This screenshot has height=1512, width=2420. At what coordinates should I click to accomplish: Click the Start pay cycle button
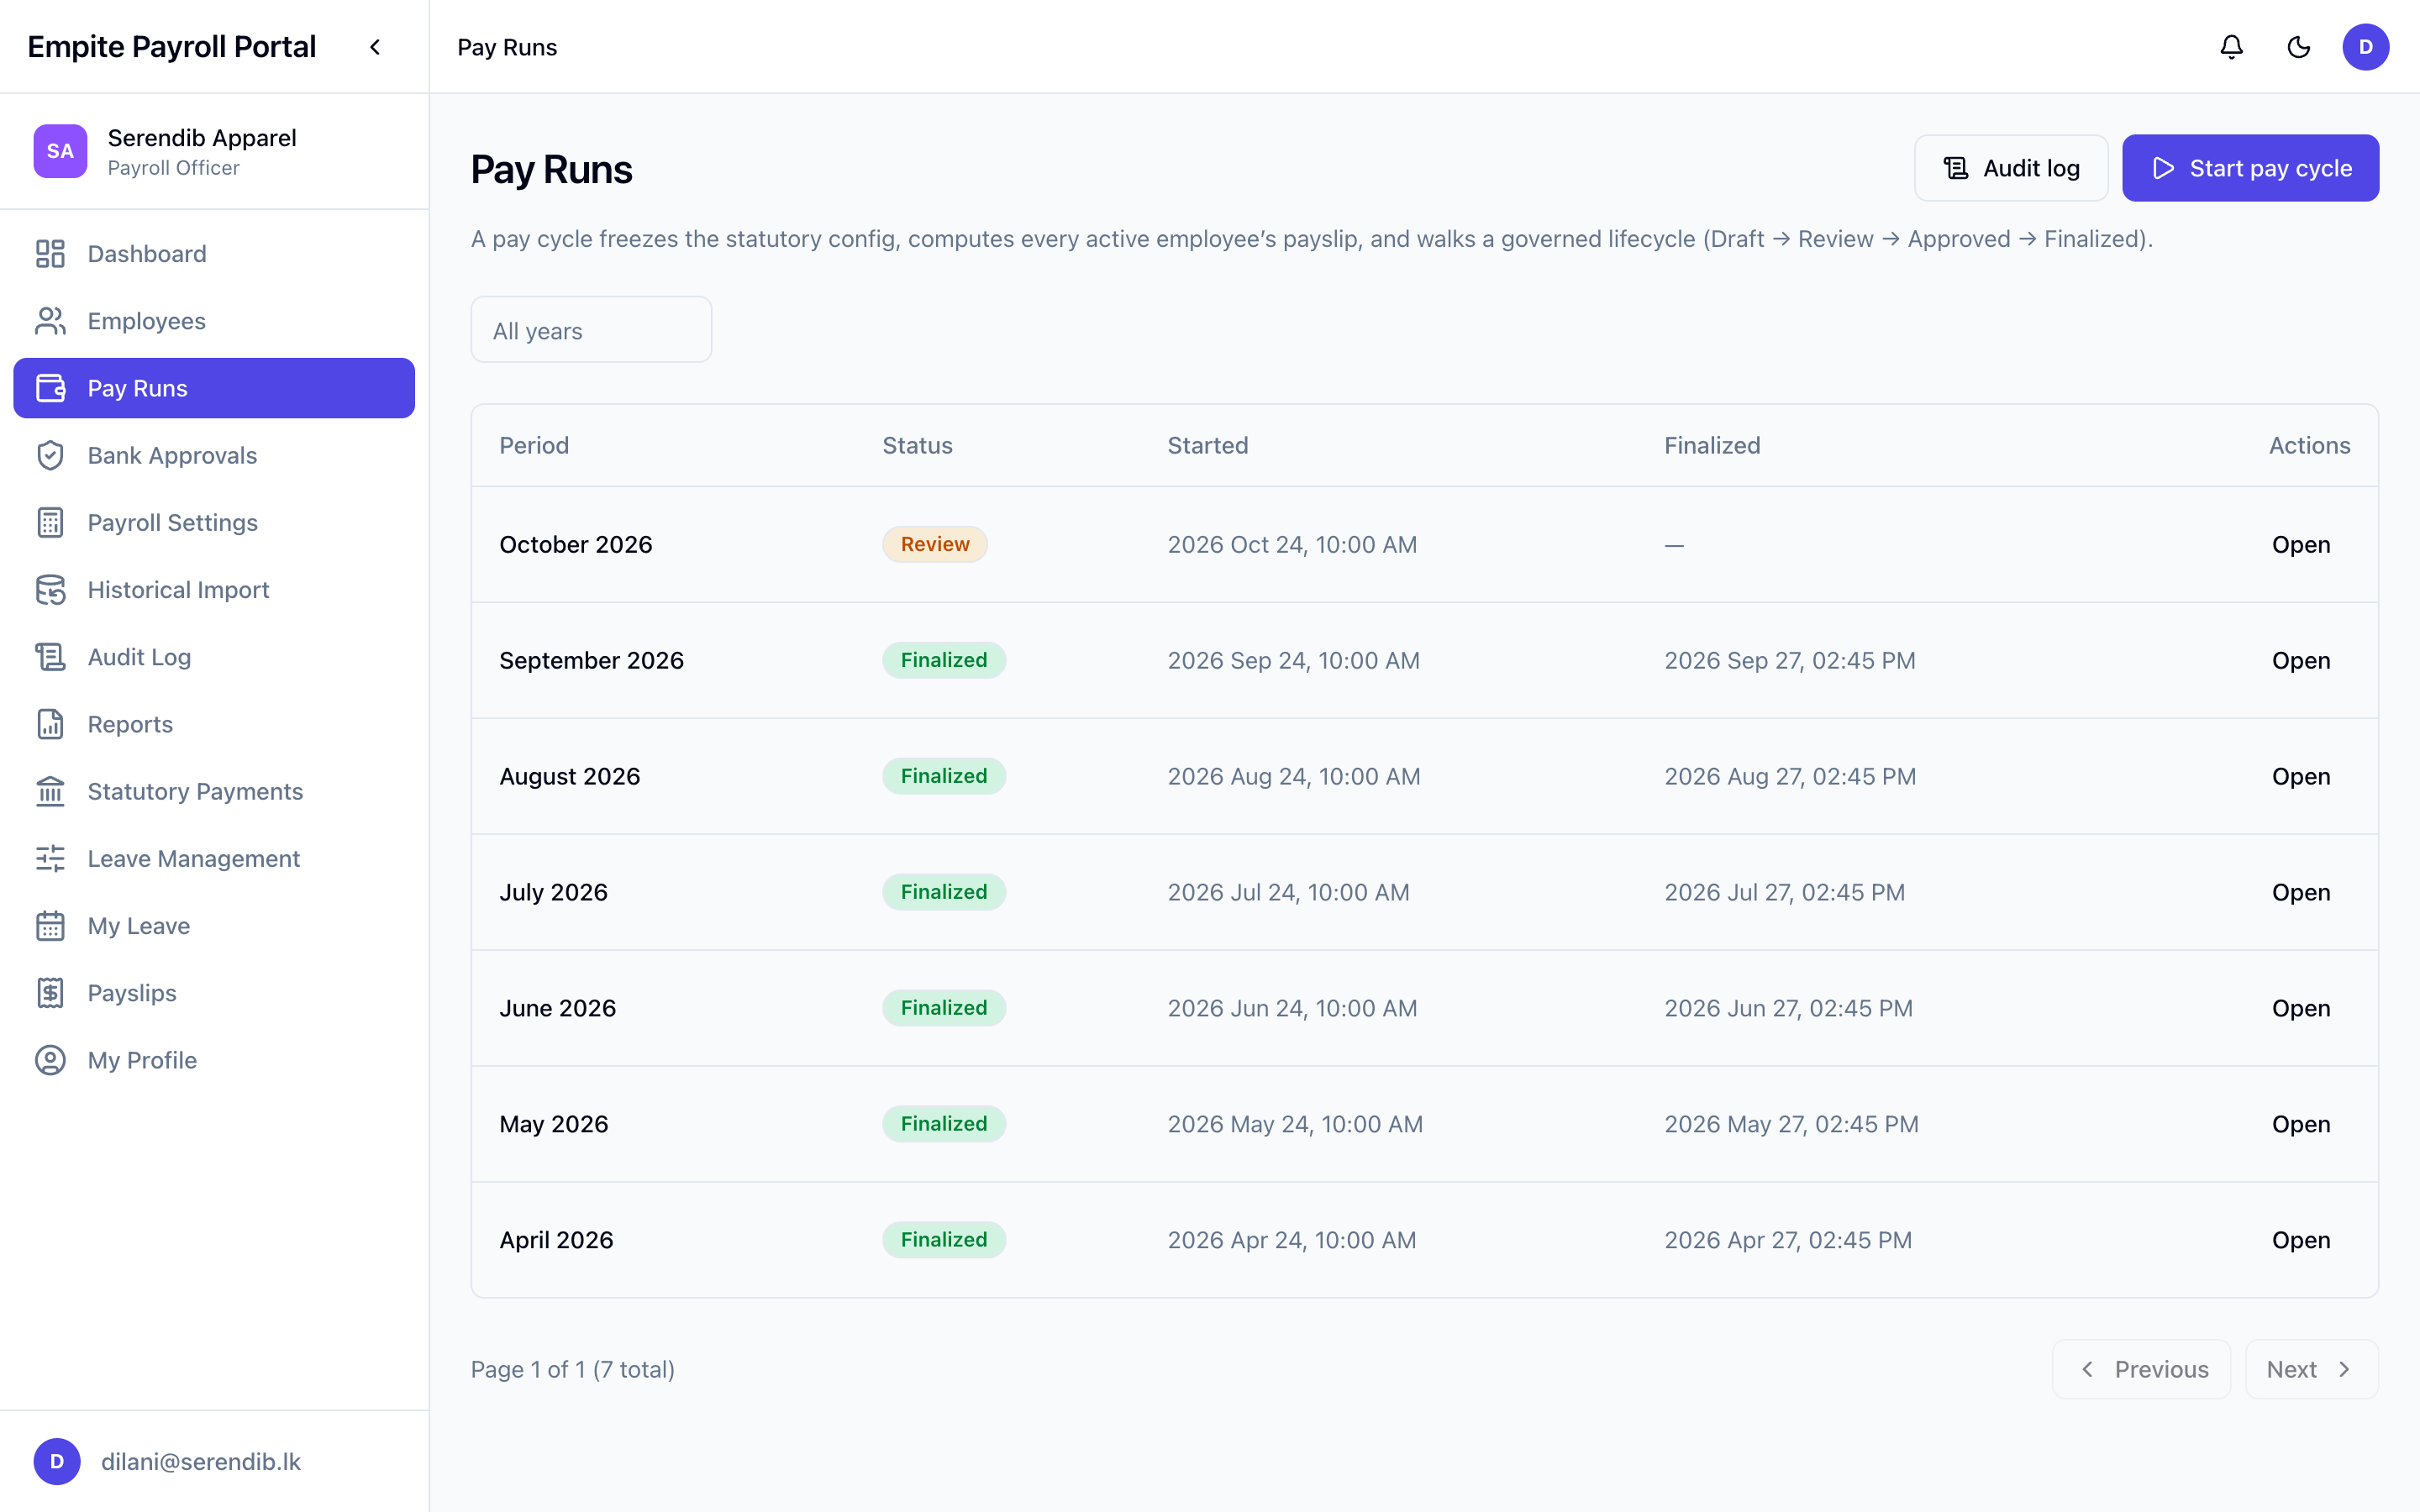click(x=2250, y=168)
